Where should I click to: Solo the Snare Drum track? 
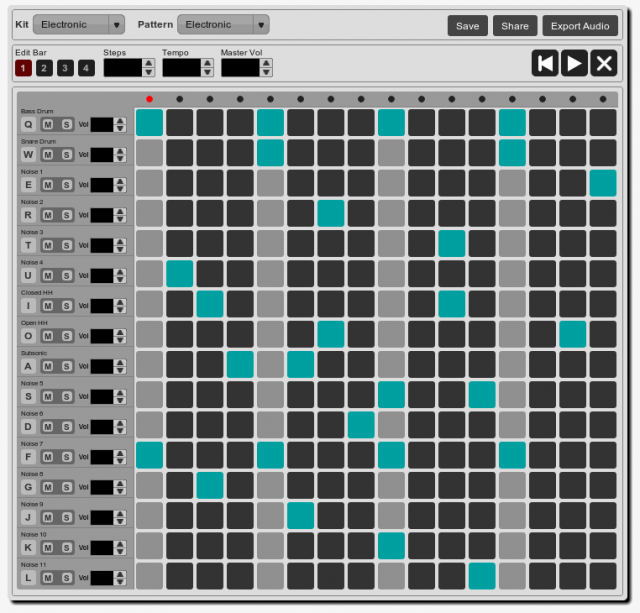(x=66, y=155)
